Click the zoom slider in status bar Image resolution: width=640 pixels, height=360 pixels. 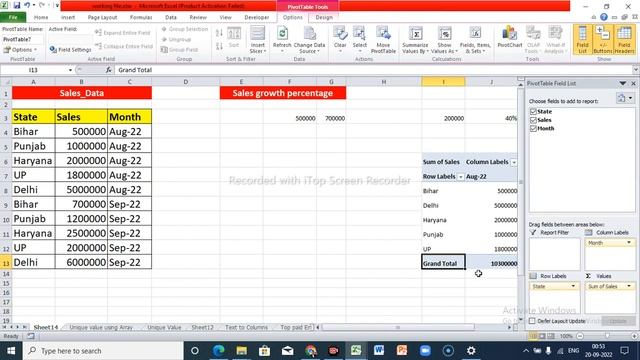click(607, 336)
